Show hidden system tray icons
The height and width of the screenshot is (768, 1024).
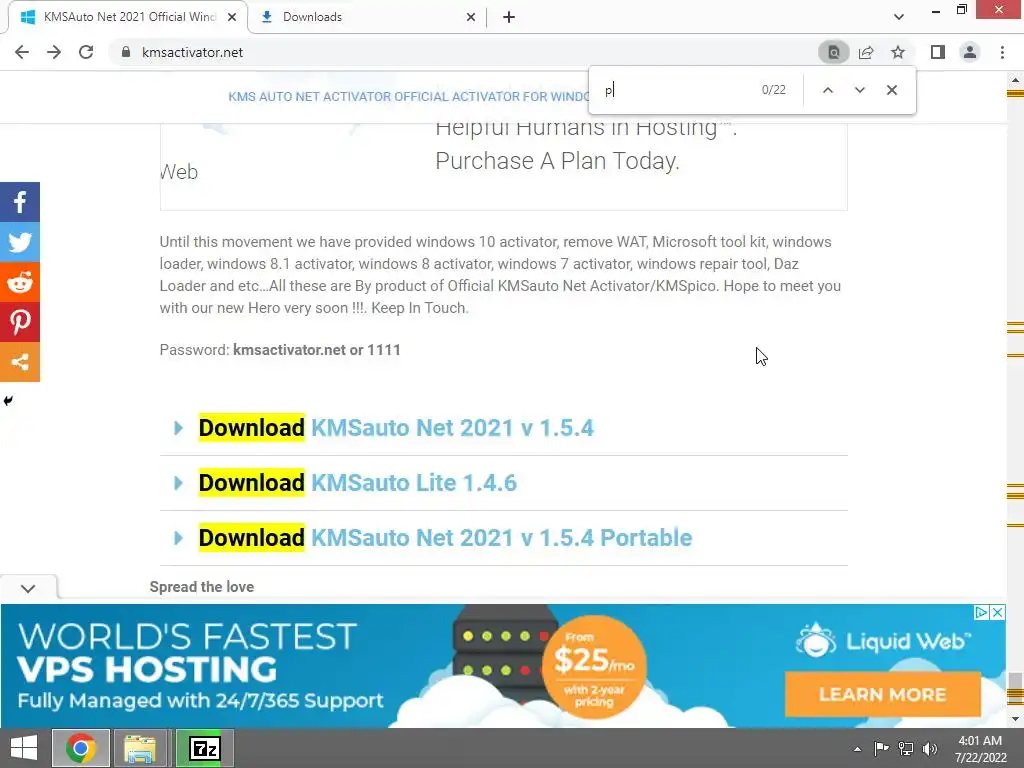click(x=857, y=749)
